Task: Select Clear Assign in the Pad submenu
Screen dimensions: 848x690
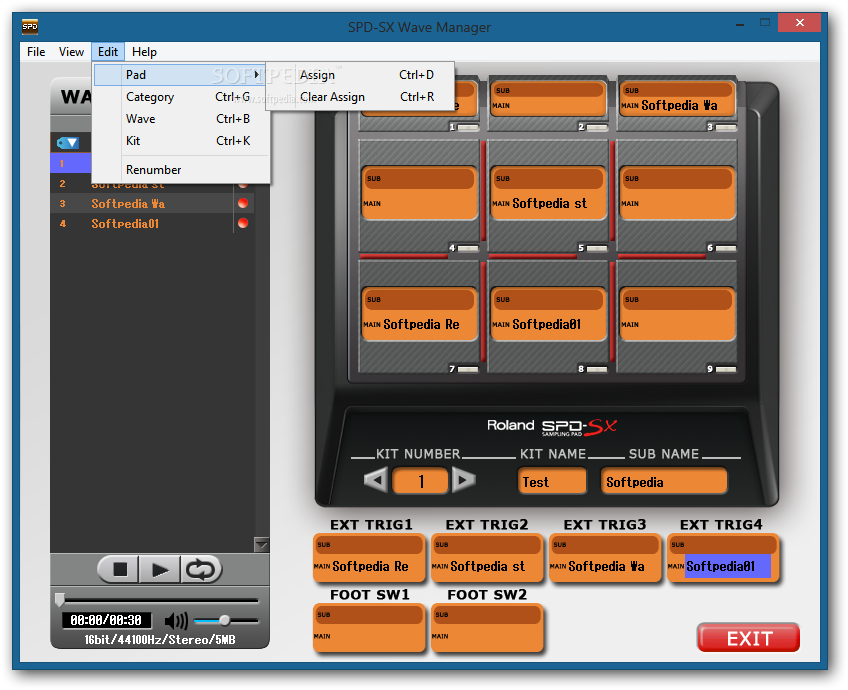Action: pyautogui.click(x=360, y=97)
